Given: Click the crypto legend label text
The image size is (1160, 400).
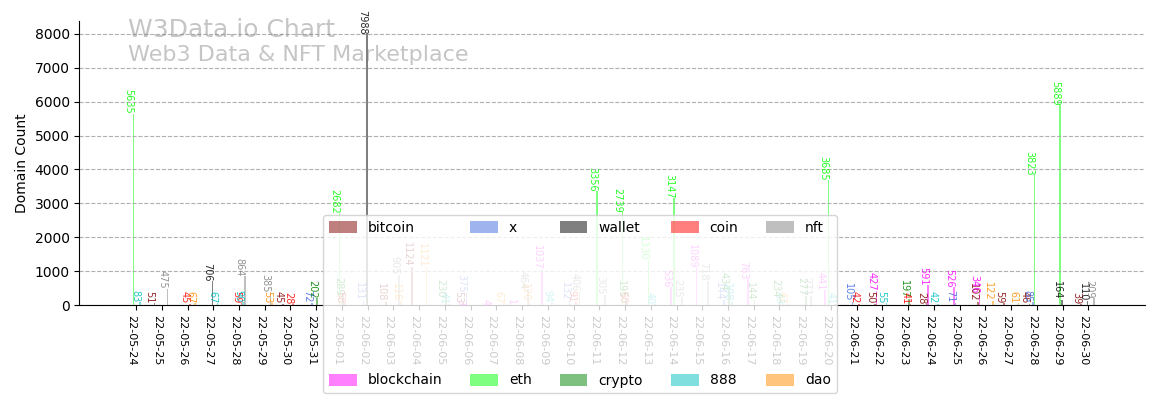Looking at the screenshot, I should point(620,380).
